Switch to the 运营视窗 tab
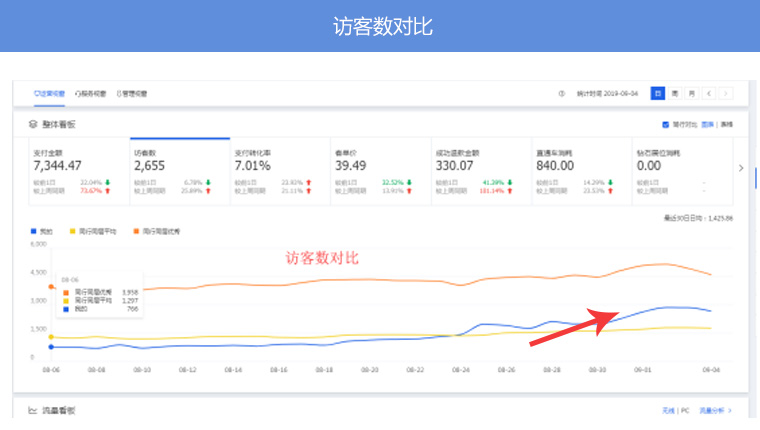Viewport: 760px width, 430px height. point(50,94)
